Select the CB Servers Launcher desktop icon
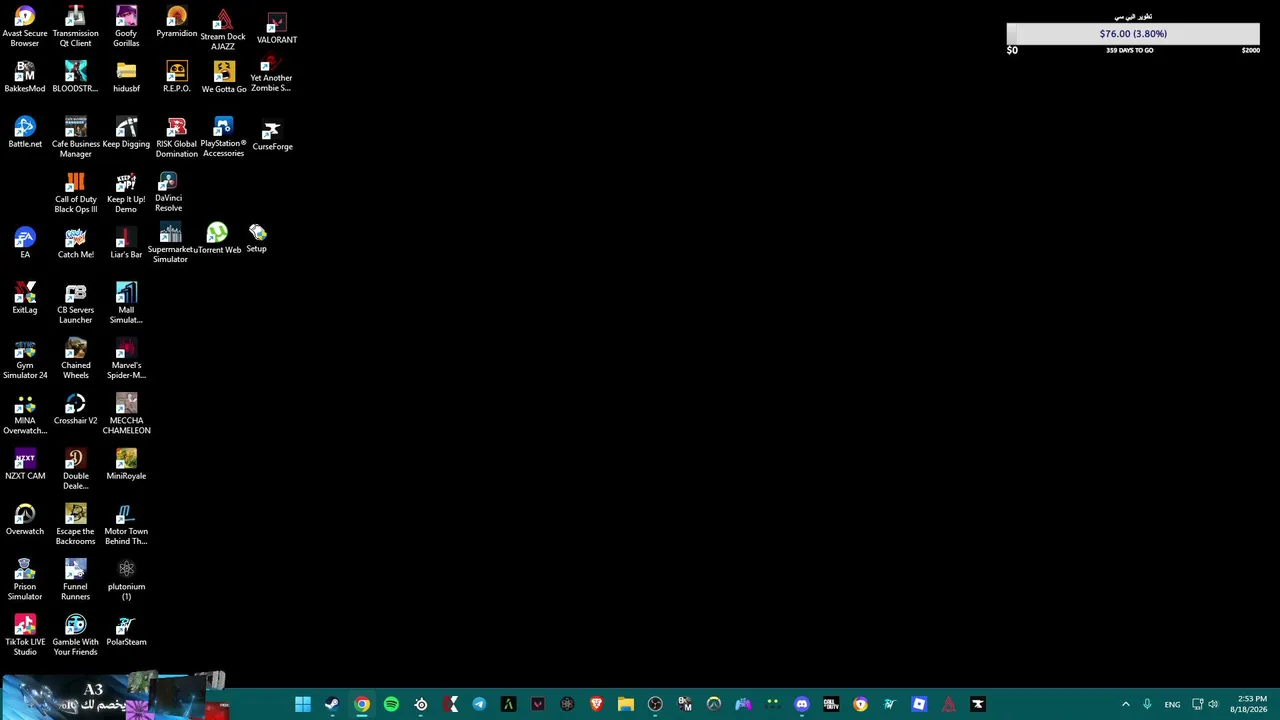 [x=75, y=303]
